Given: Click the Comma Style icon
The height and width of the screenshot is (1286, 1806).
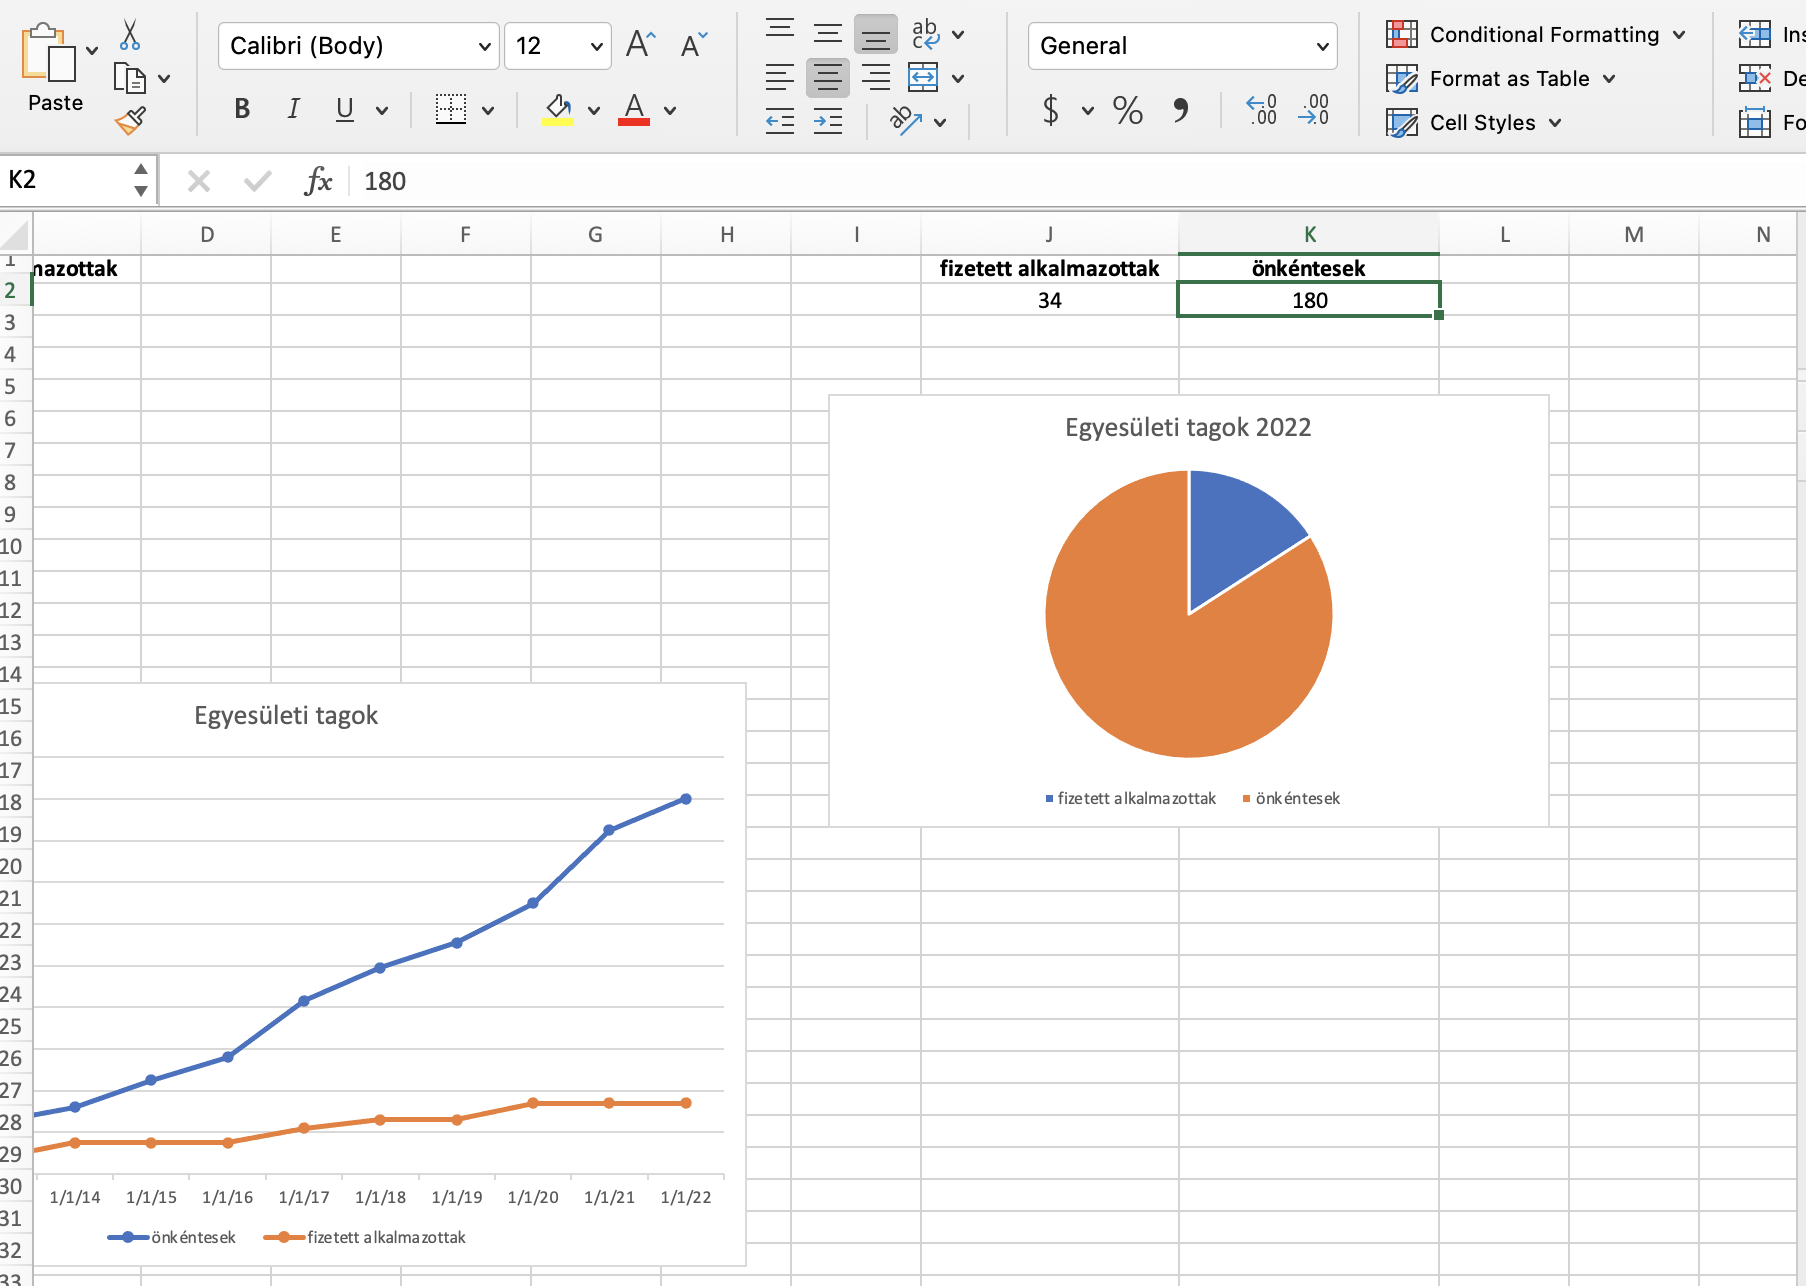Looking at the screenshot, I should 1180,110.
